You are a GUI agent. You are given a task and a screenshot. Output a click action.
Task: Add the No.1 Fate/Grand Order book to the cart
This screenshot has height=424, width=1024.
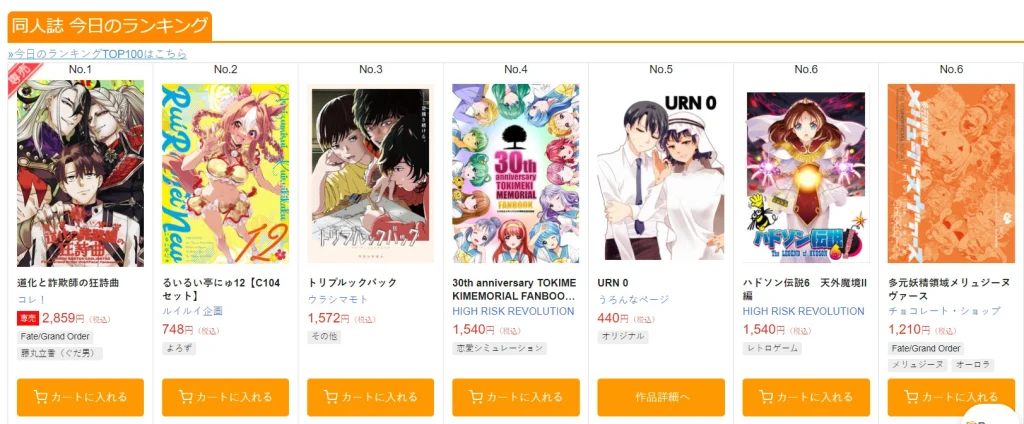pyautogui.click(x=80, y=397)
